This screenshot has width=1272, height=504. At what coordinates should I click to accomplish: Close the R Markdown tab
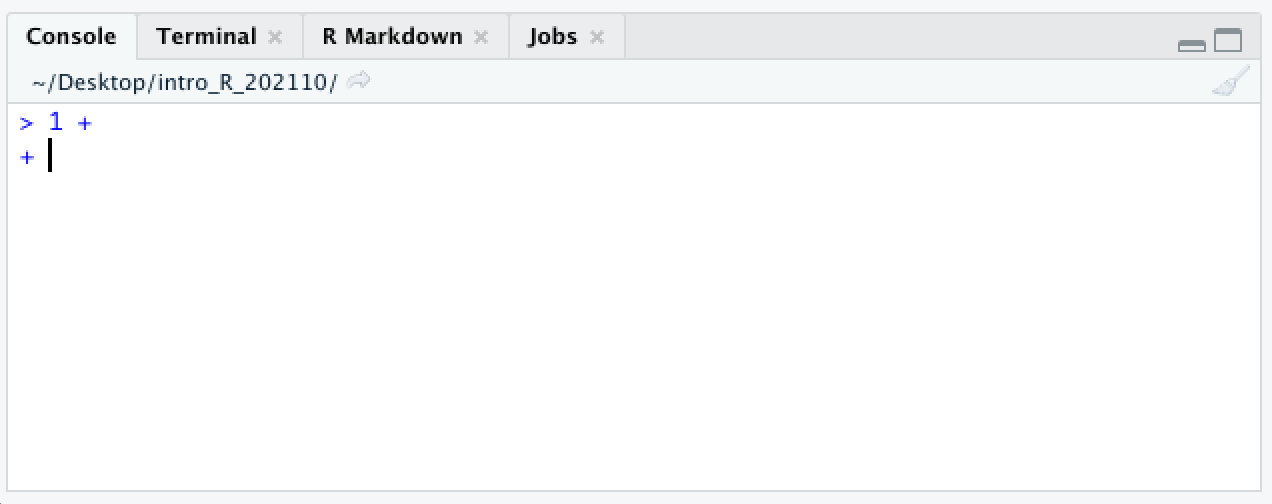pos(481,37)
